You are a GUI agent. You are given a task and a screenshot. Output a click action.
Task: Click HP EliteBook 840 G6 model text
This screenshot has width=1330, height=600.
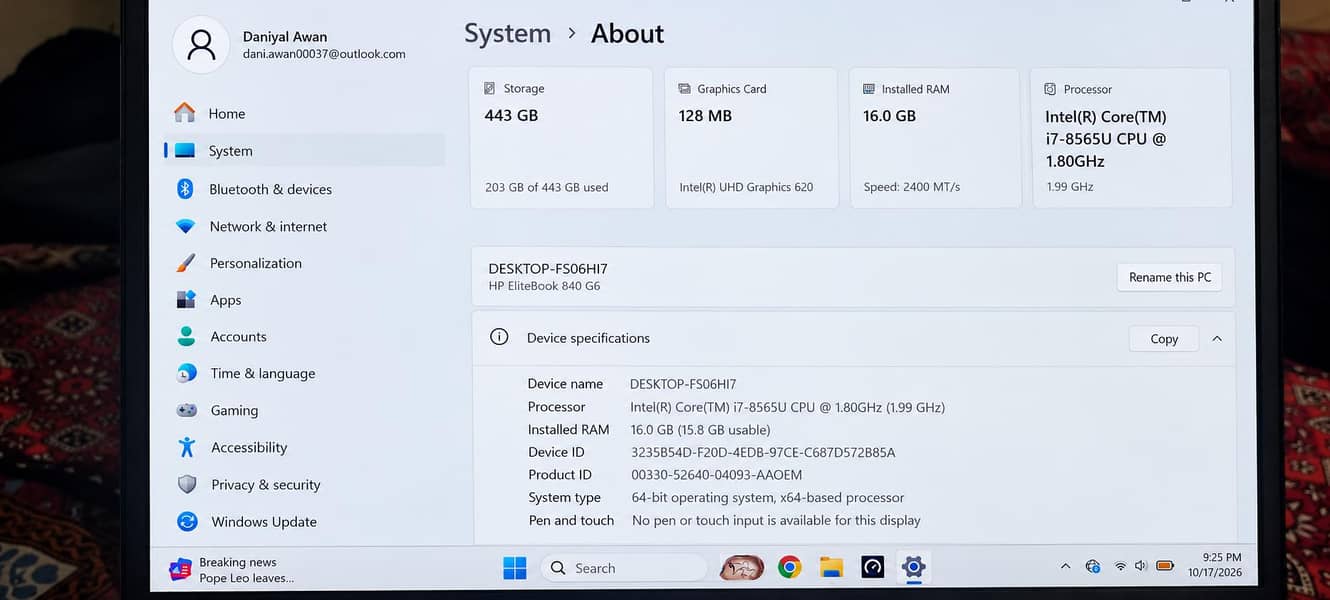[544, 286]
